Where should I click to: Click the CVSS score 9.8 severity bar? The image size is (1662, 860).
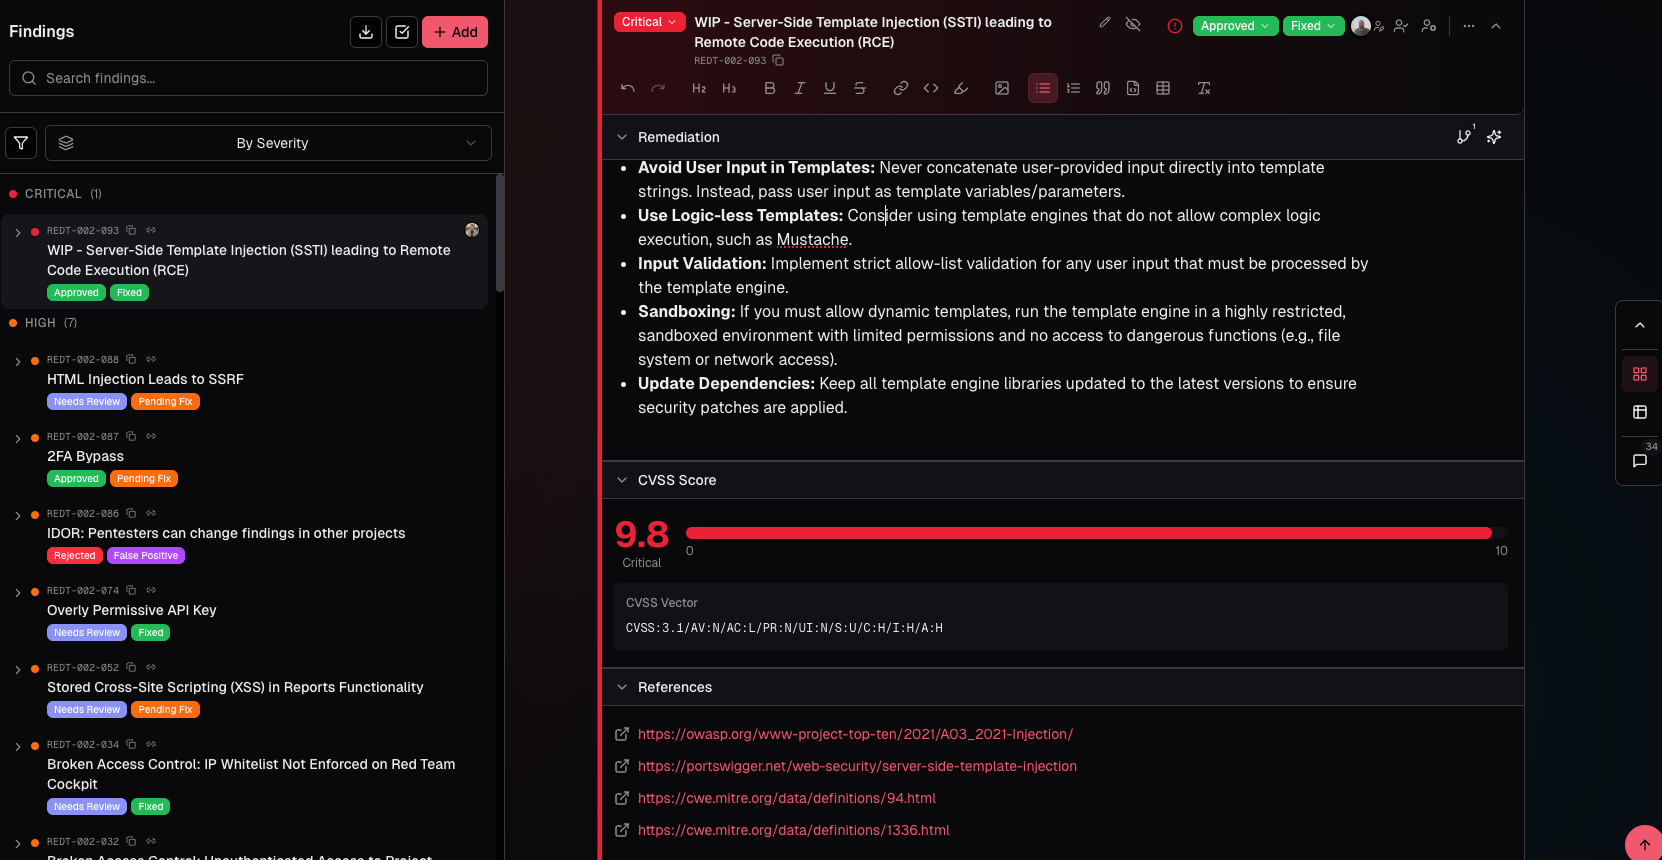coord(1088,533)
